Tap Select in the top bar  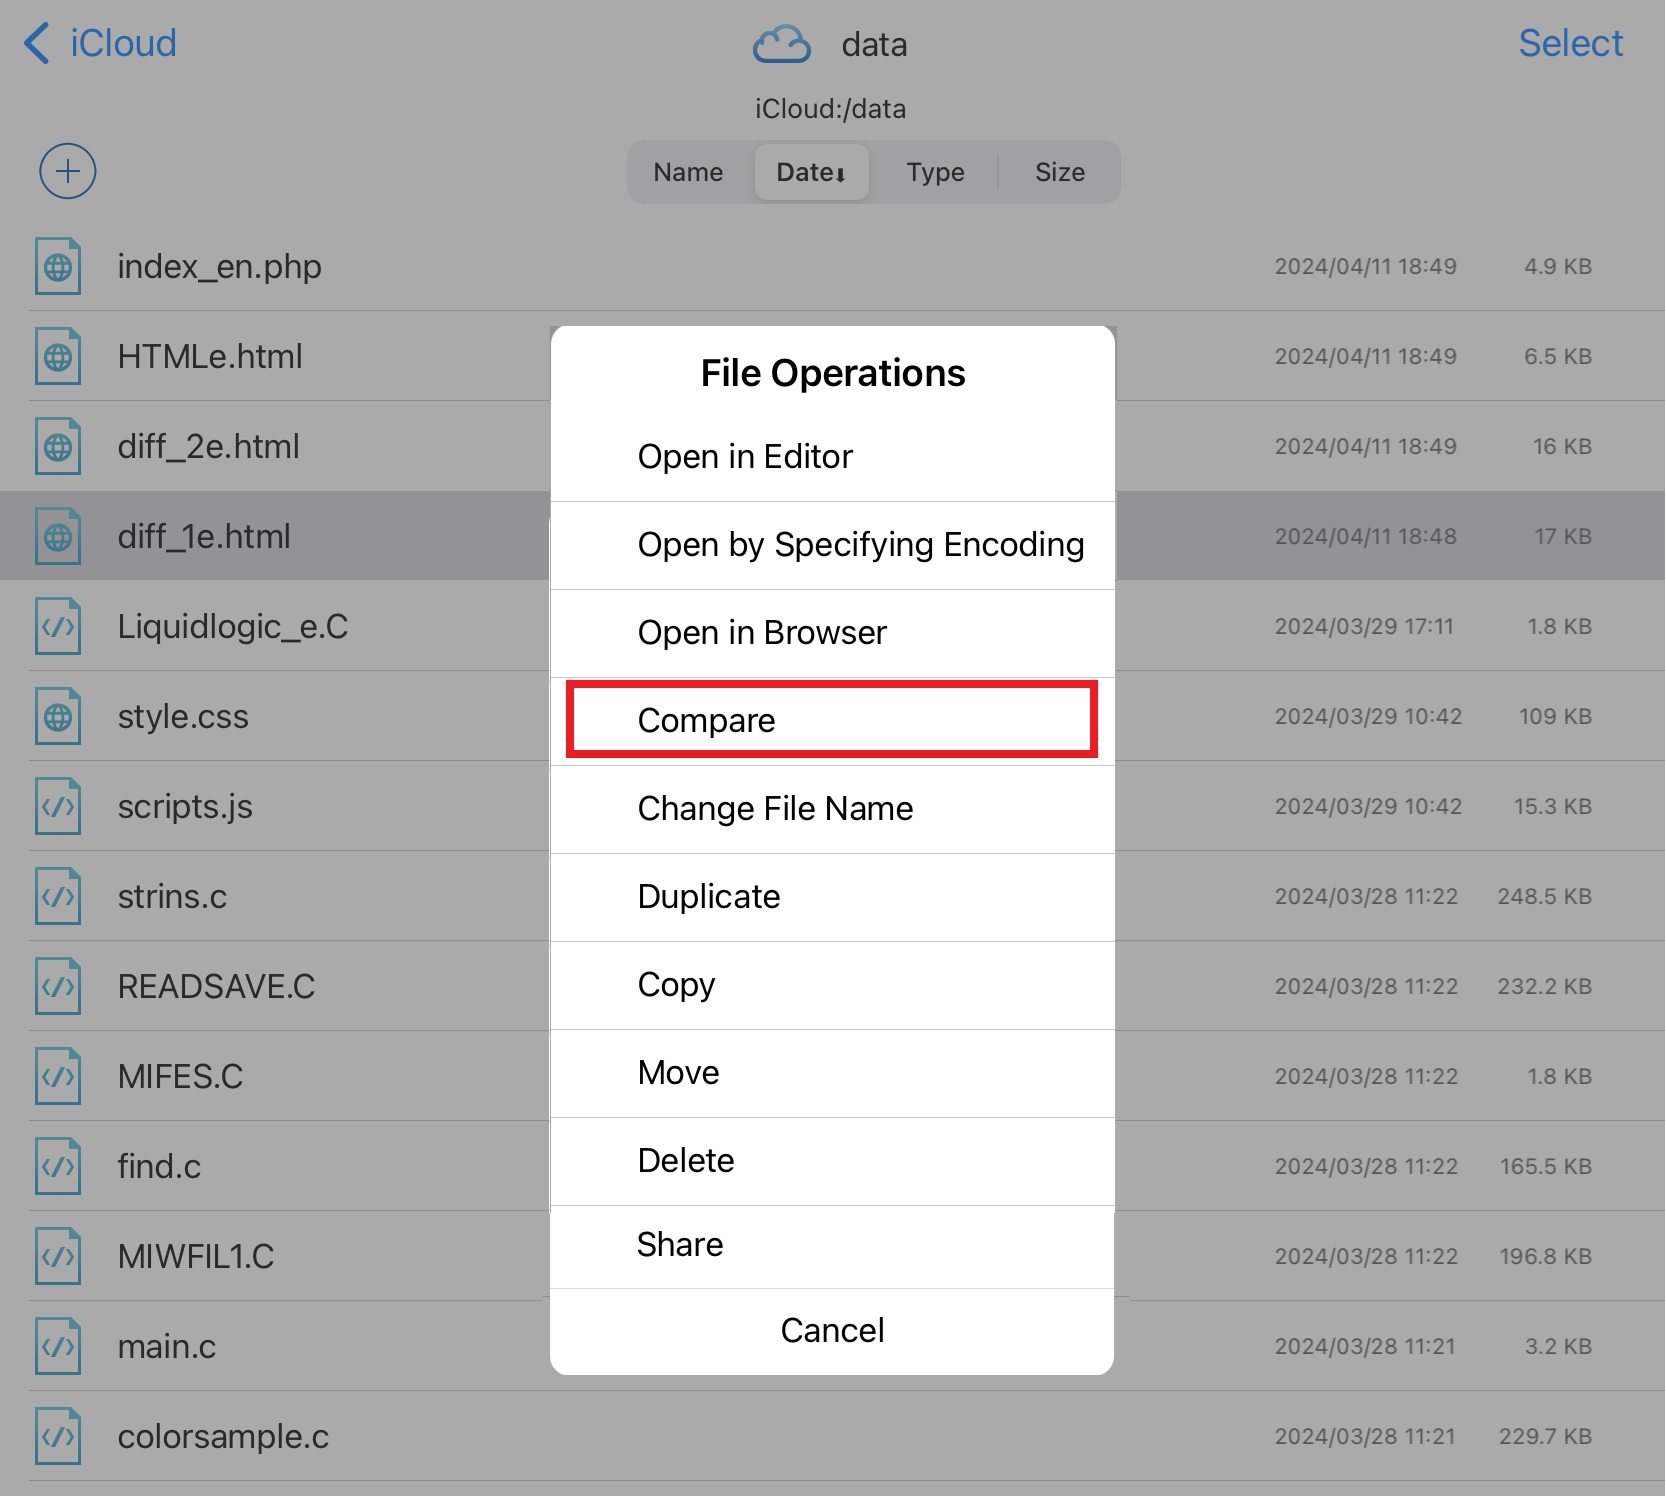click(x=1570, y=44)
